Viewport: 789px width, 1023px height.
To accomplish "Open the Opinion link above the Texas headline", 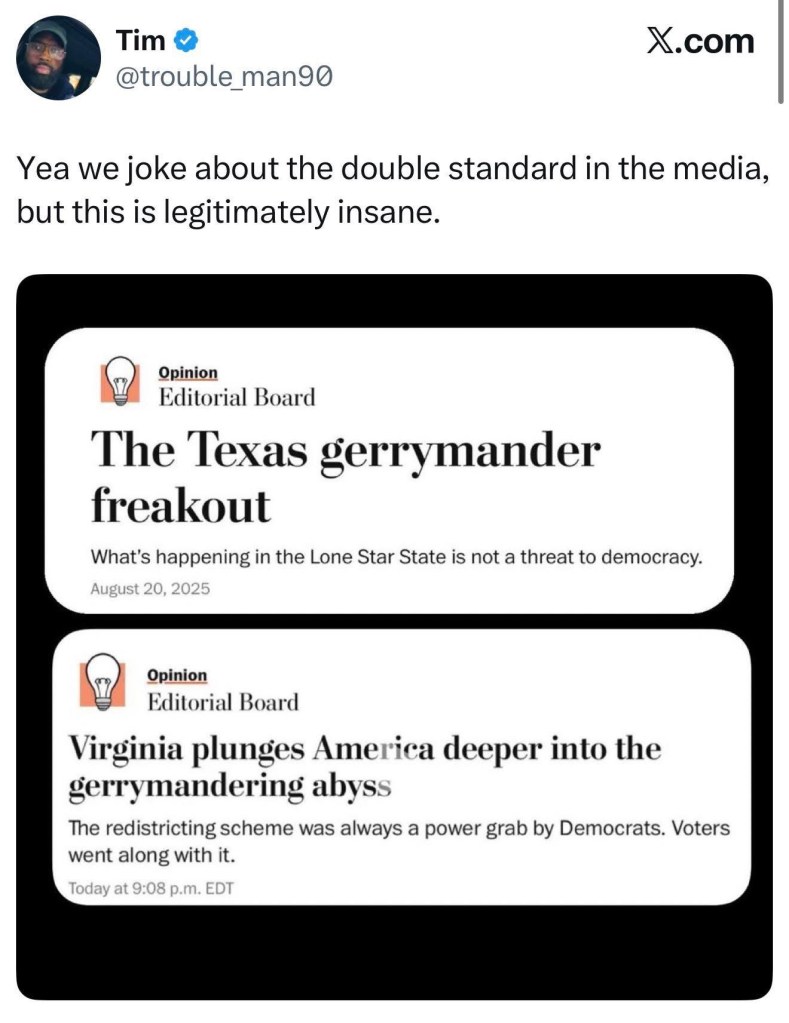I will (x=187, y=372).
